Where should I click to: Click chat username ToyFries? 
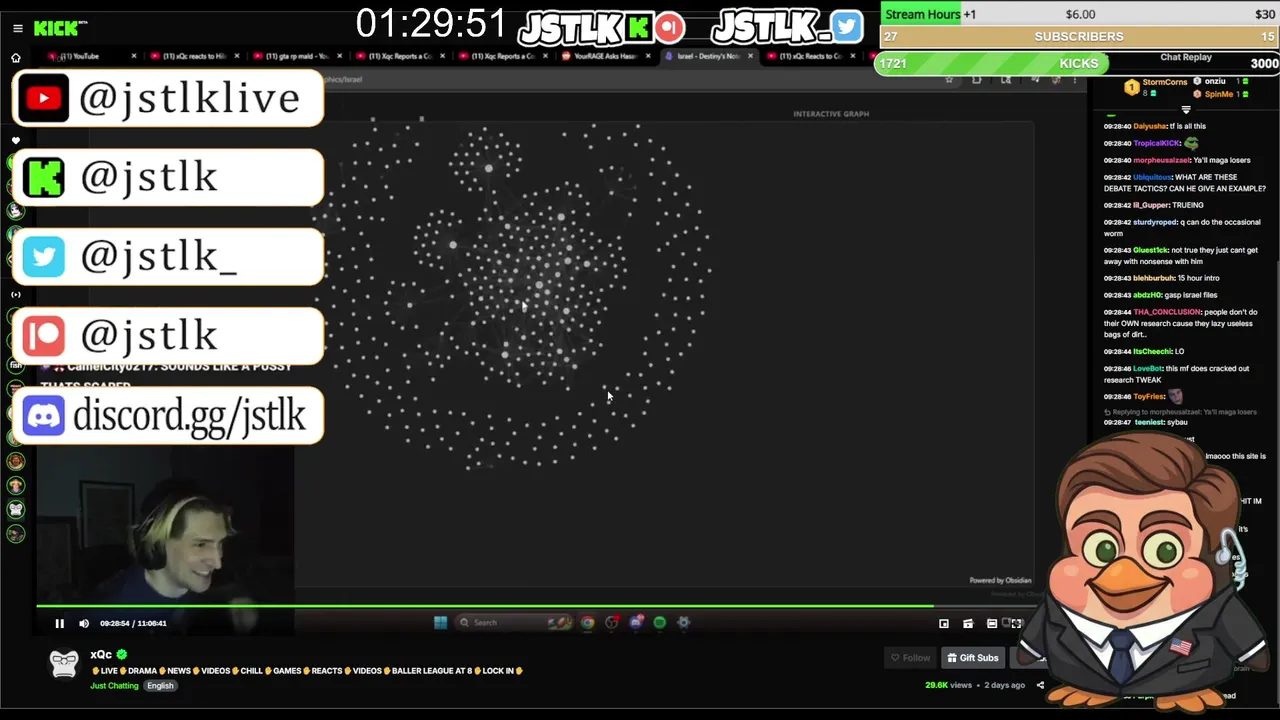(1149, 397)
